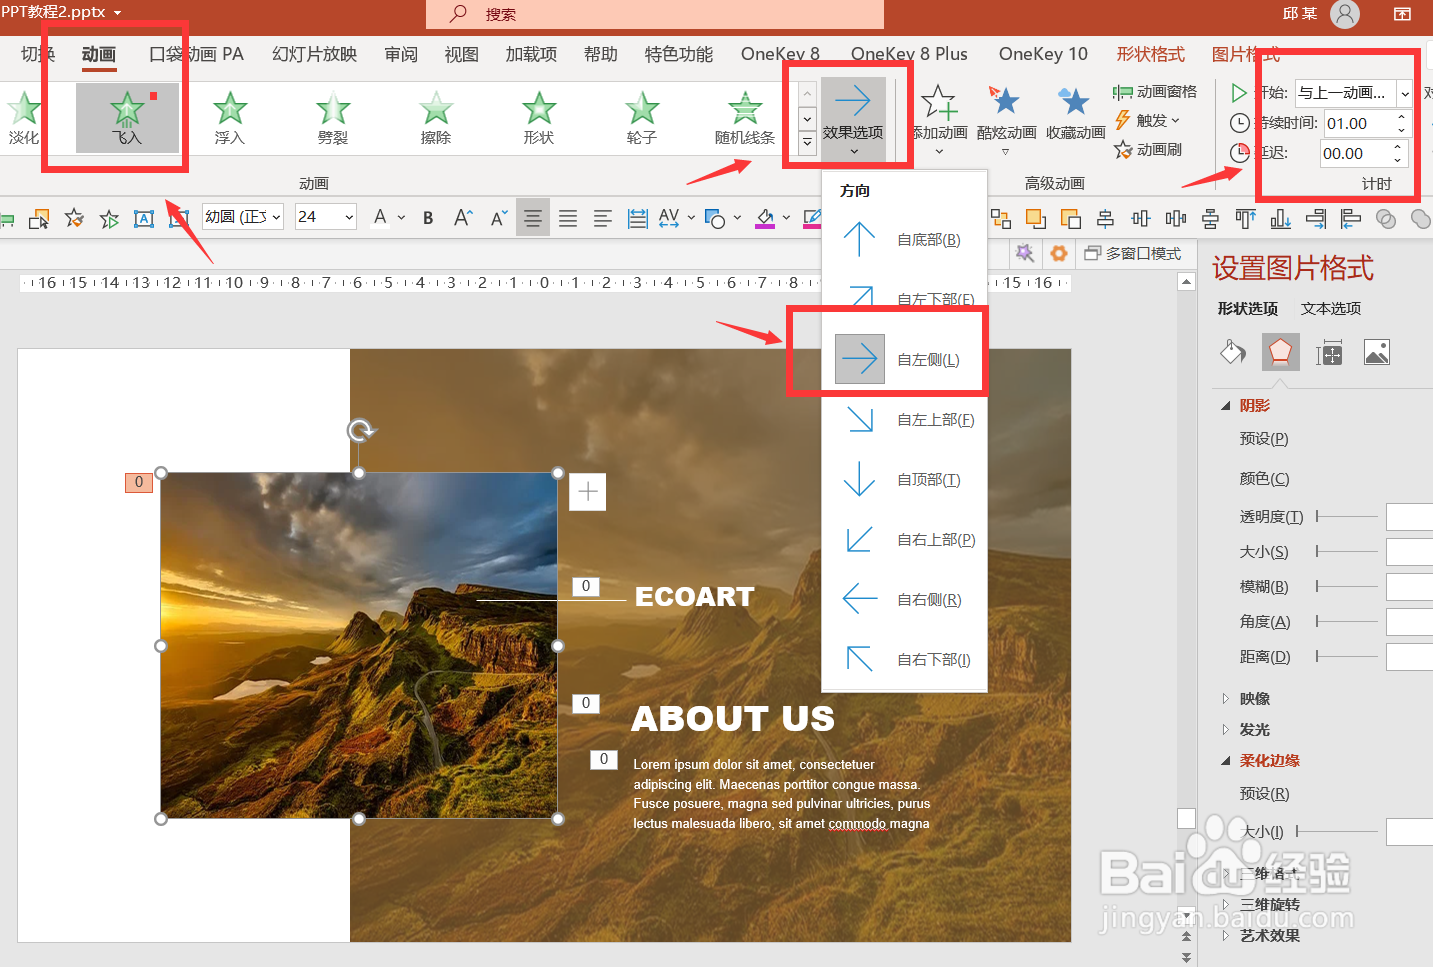Click the bring forward icon
The height and width of the screenshot is (967, 1433).
pos(1036,218)
